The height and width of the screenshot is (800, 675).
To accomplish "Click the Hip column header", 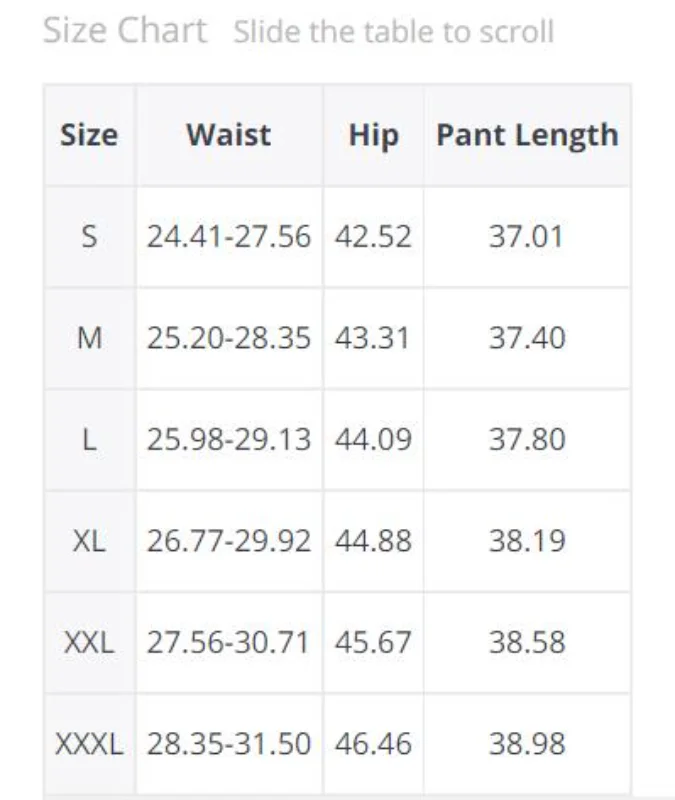I will 373,135.
